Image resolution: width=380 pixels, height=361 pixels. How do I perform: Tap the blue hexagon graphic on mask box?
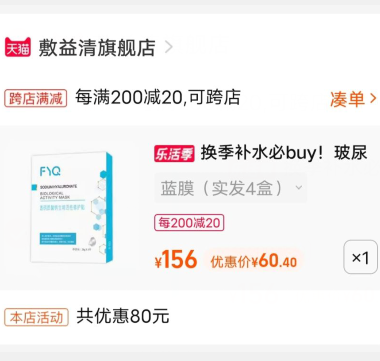(x=103, y=174)
